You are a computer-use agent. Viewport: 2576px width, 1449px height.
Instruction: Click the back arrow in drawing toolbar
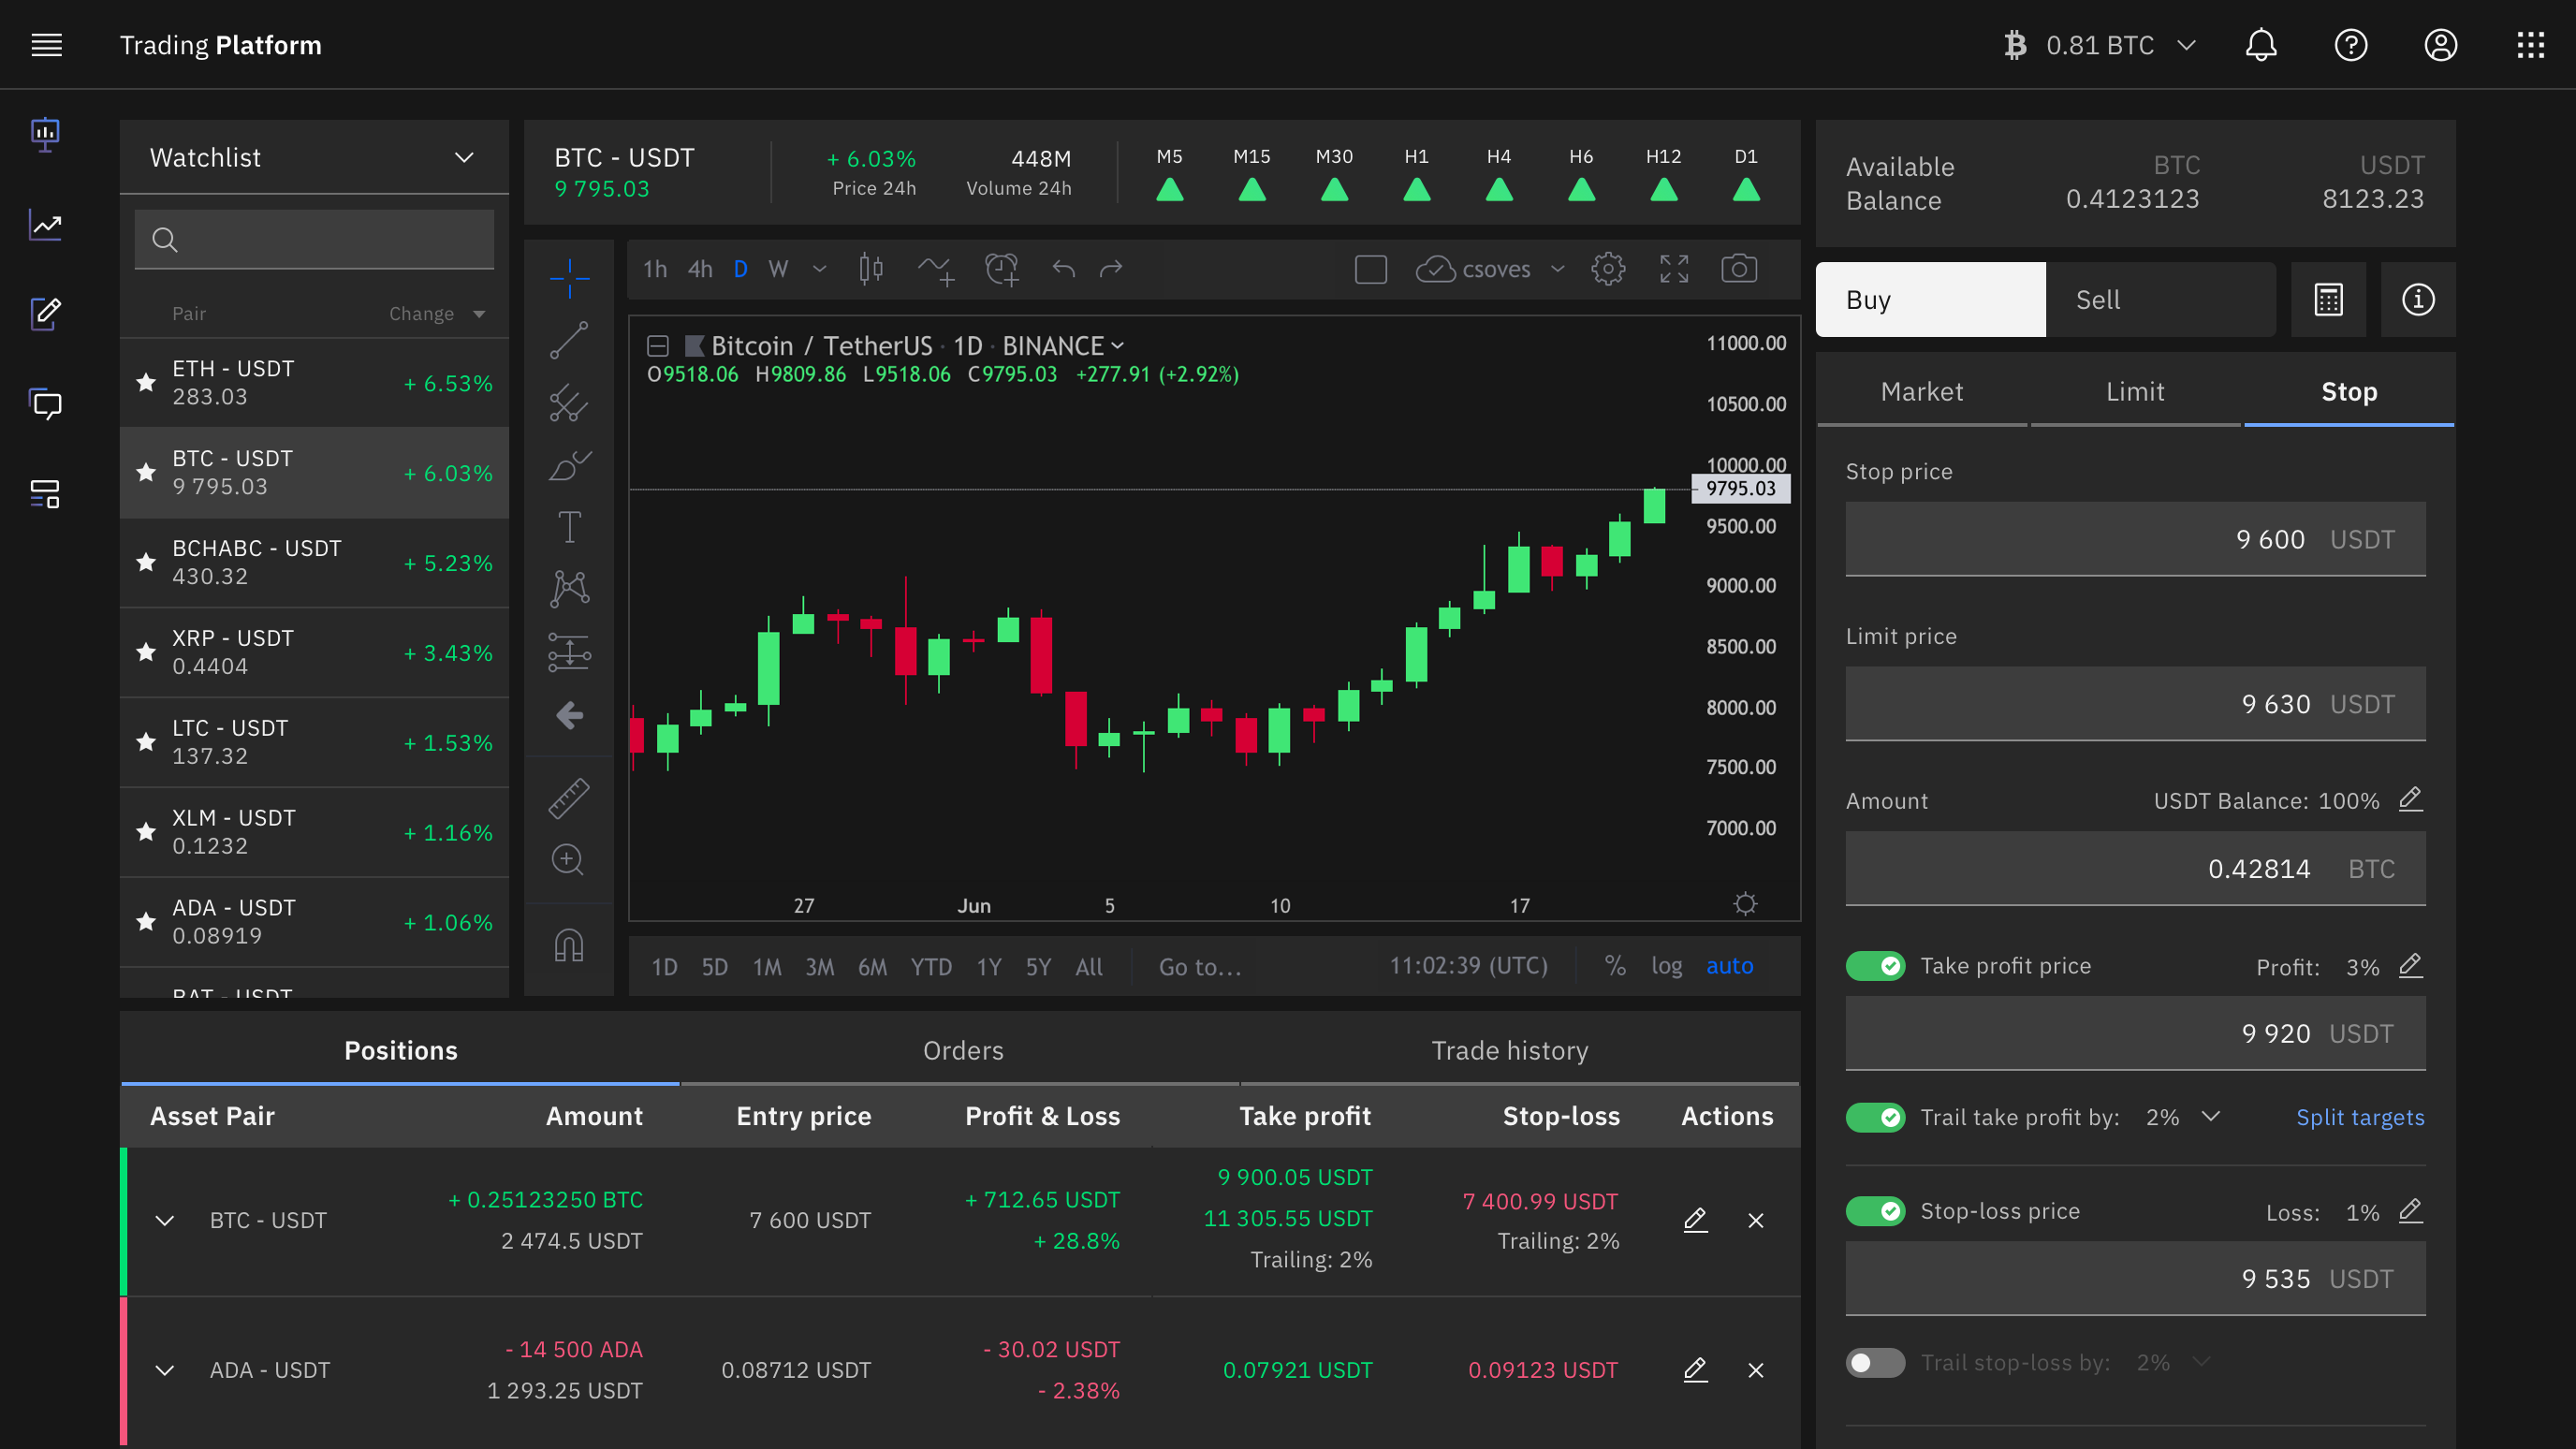point(570,716)
